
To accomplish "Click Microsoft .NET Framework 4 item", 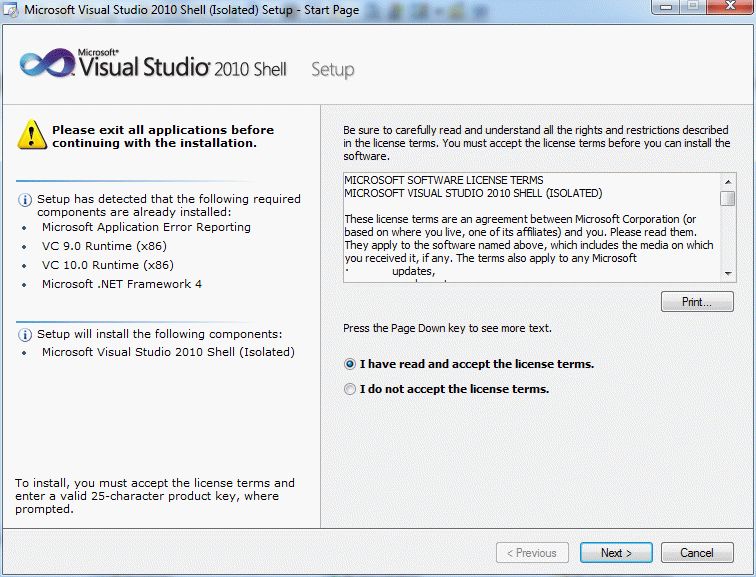I will 122,284.
